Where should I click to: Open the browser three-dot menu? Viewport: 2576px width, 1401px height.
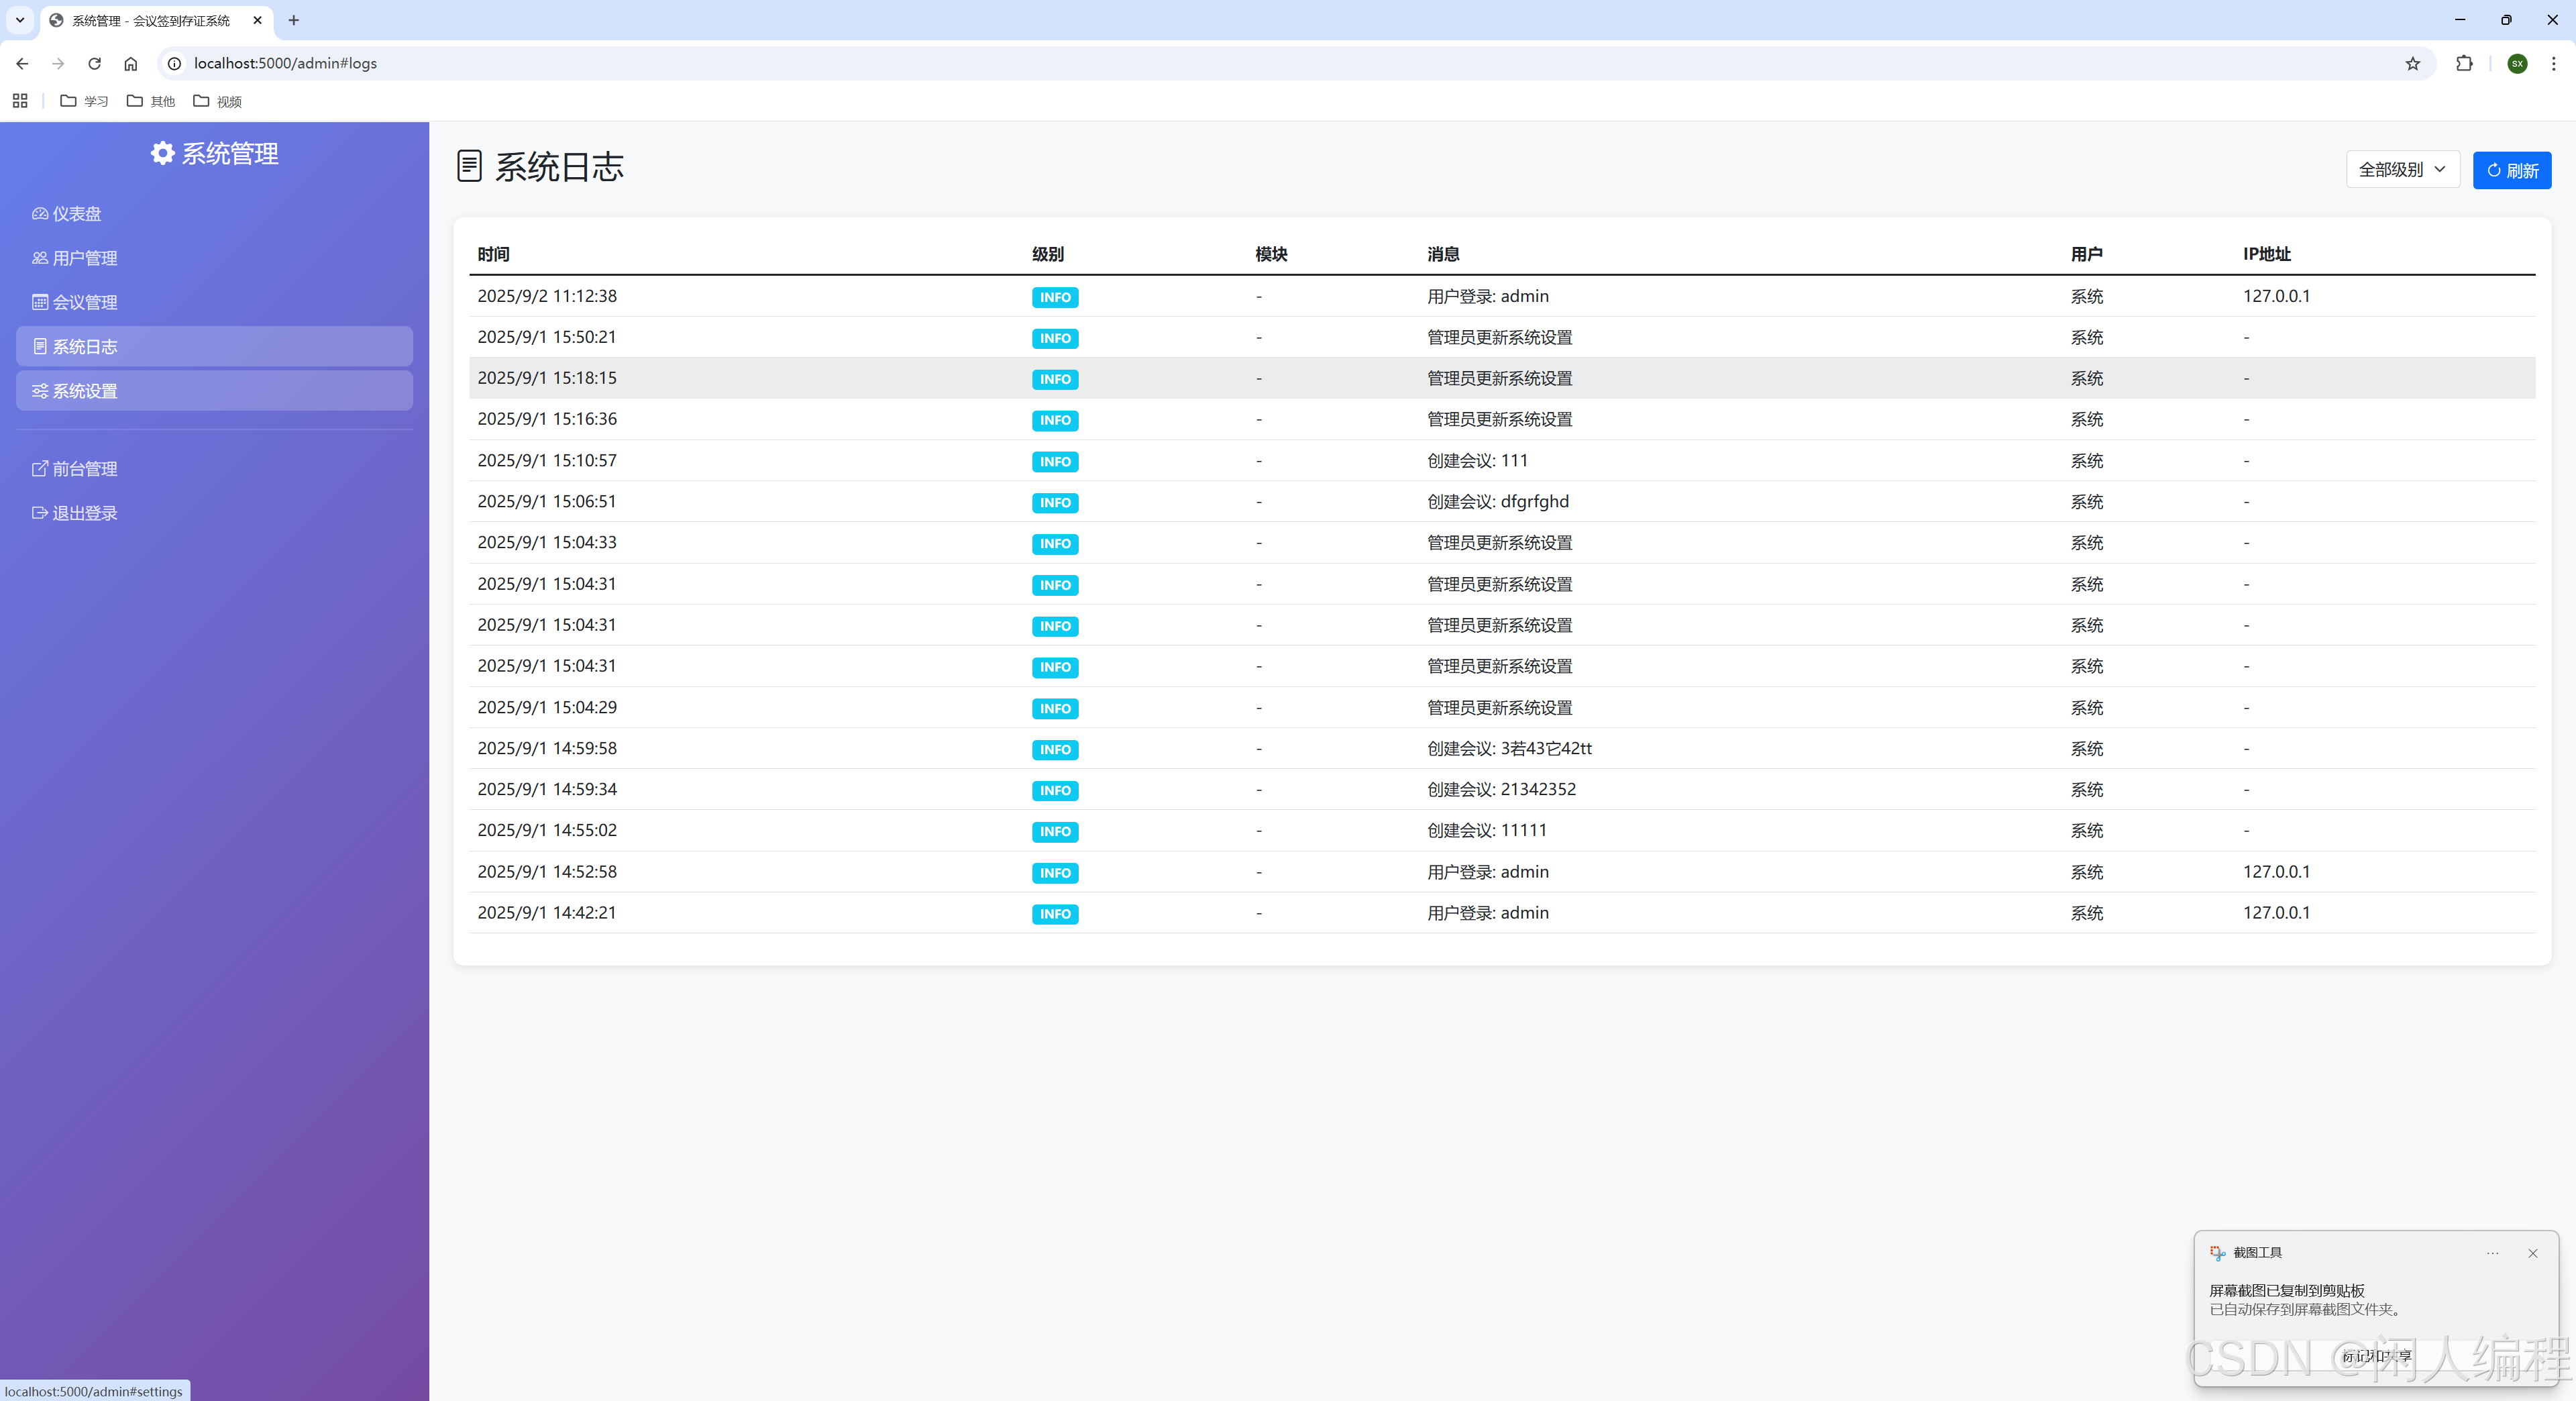coord(2553,63)
